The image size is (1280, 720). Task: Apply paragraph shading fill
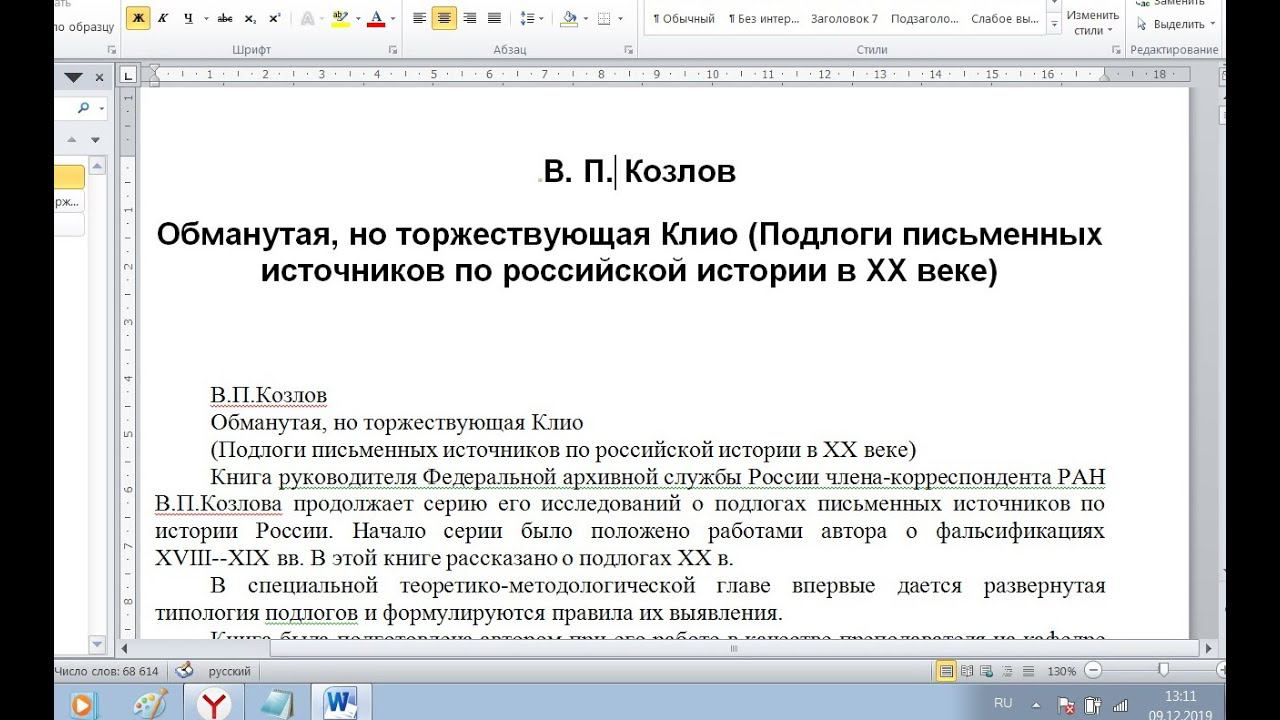tap(568, 18)
